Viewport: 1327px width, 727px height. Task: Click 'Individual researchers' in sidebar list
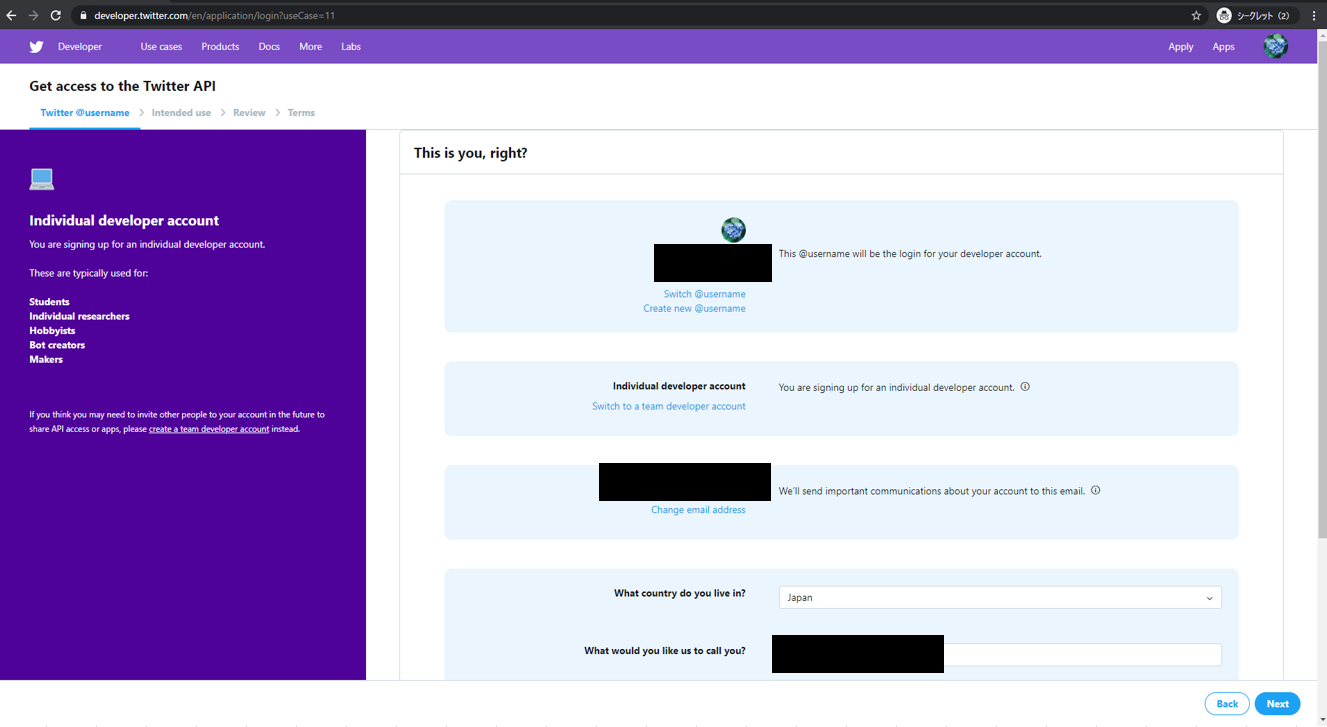pyautogui.click(x=79, y=316)
